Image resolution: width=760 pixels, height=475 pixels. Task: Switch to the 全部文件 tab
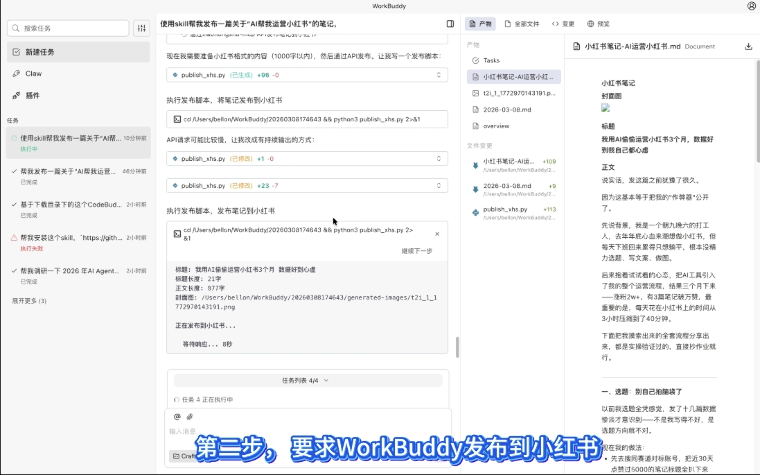pyautogui.click(x=522, y=24)
